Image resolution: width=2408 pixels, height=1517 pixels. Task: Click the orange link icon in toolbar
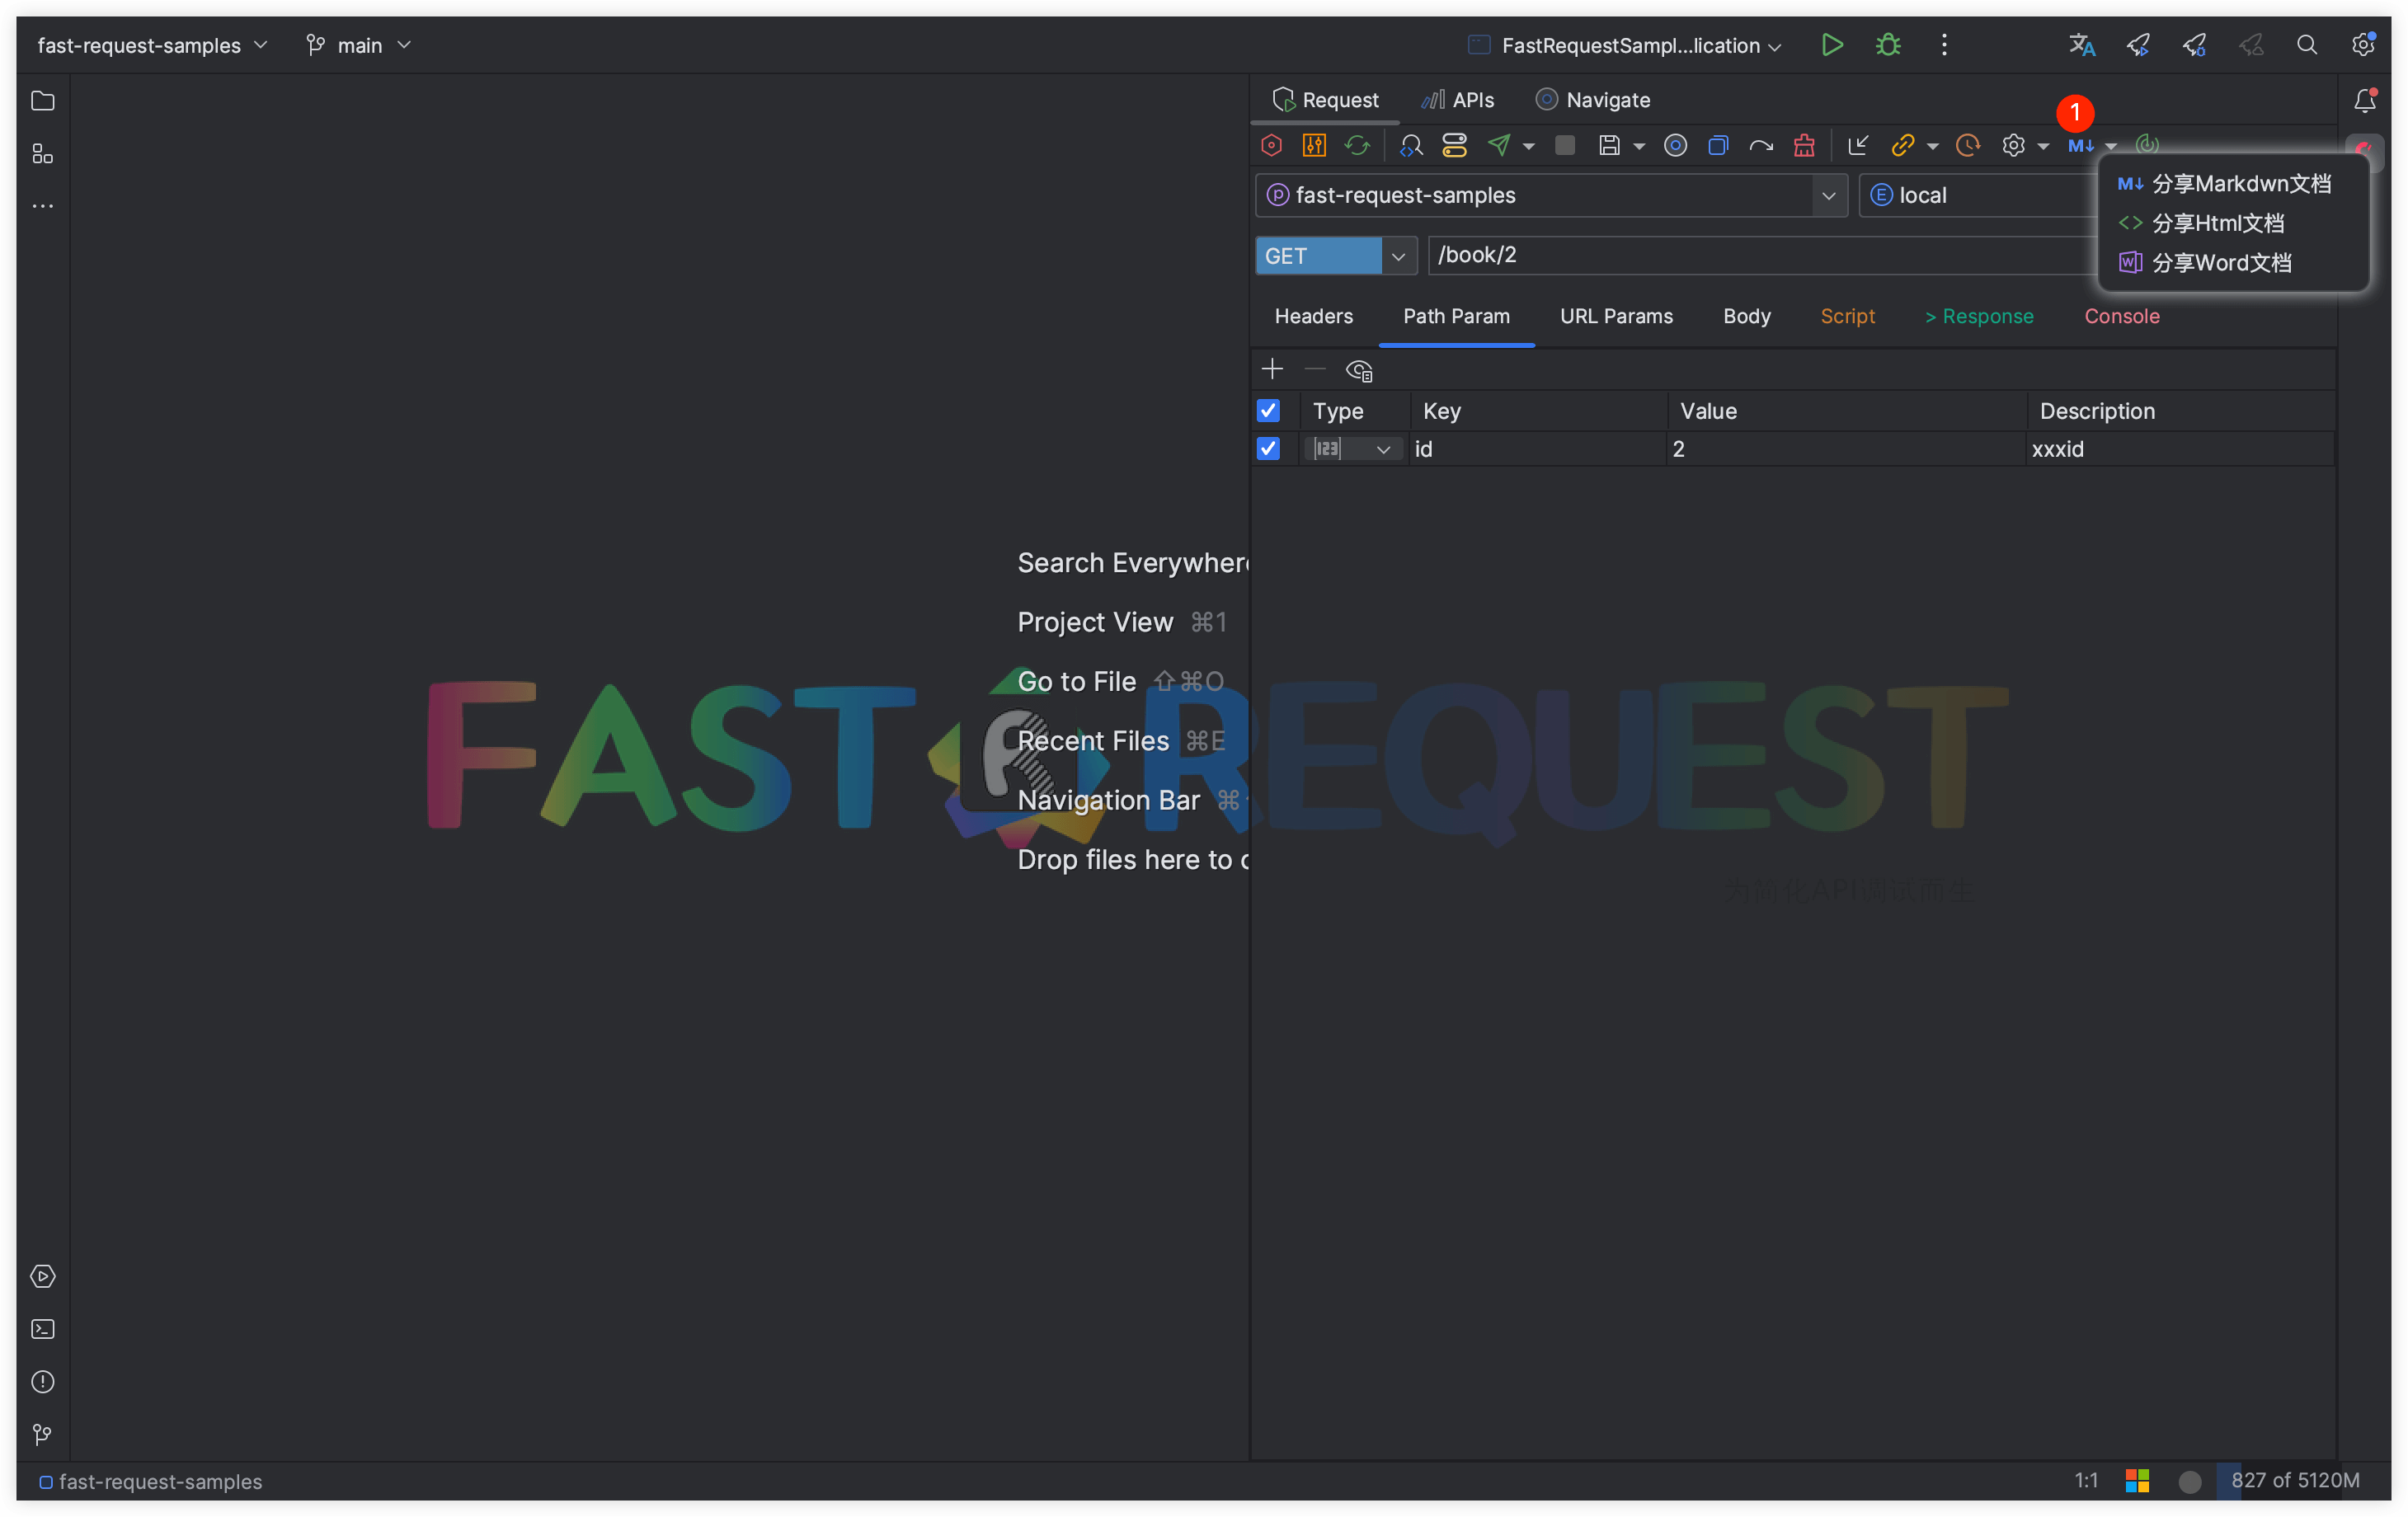(1902, 146)
